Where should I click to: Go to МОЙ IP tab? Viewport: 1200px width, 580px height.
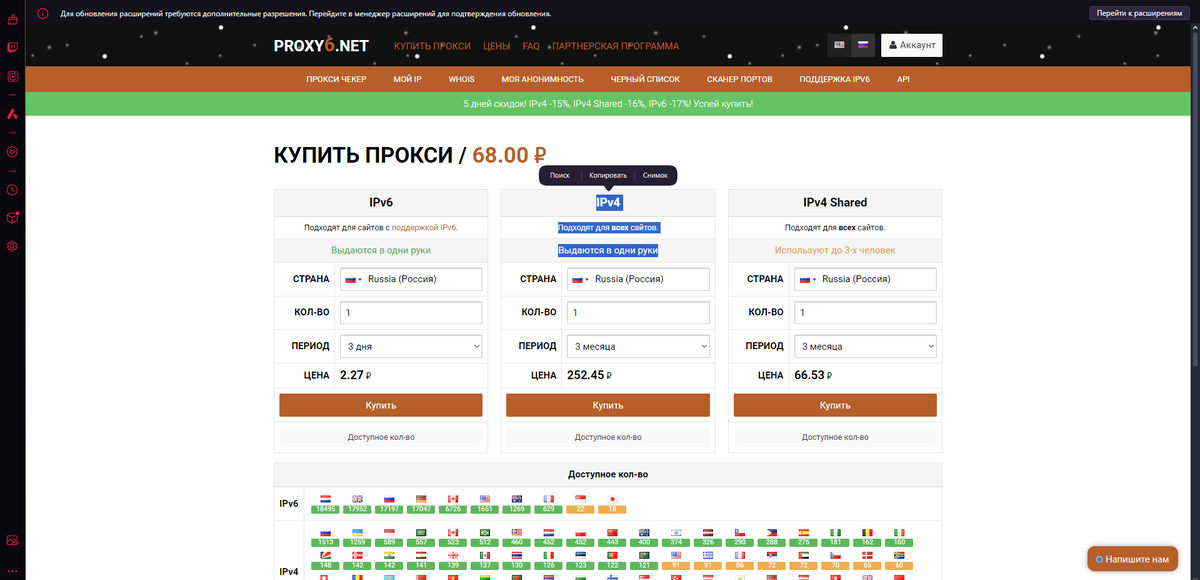pos(408,79)
